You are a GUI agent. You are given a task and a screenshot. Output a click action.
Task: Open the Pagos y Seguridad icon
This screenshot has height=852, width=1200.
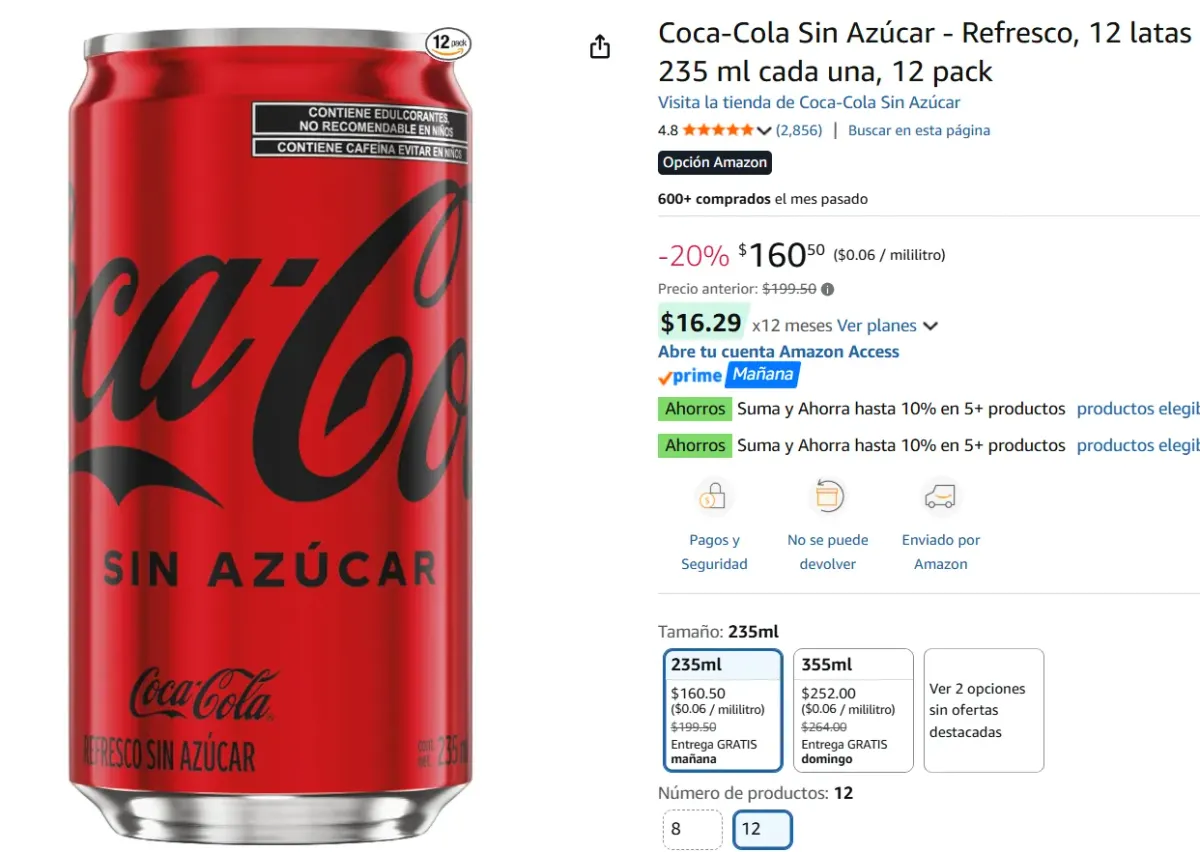click(714, 495)
